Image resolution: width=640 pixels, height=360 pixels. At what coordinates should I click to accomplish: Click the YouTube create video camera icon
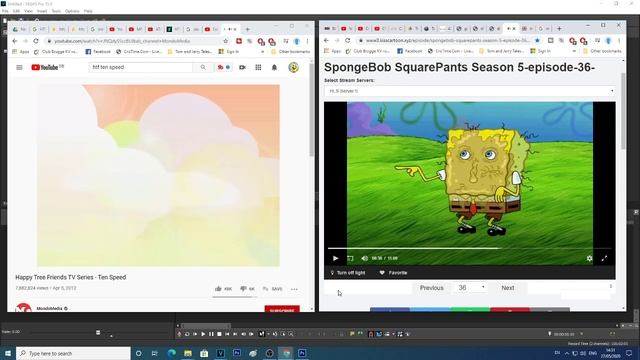click(242, 67)
